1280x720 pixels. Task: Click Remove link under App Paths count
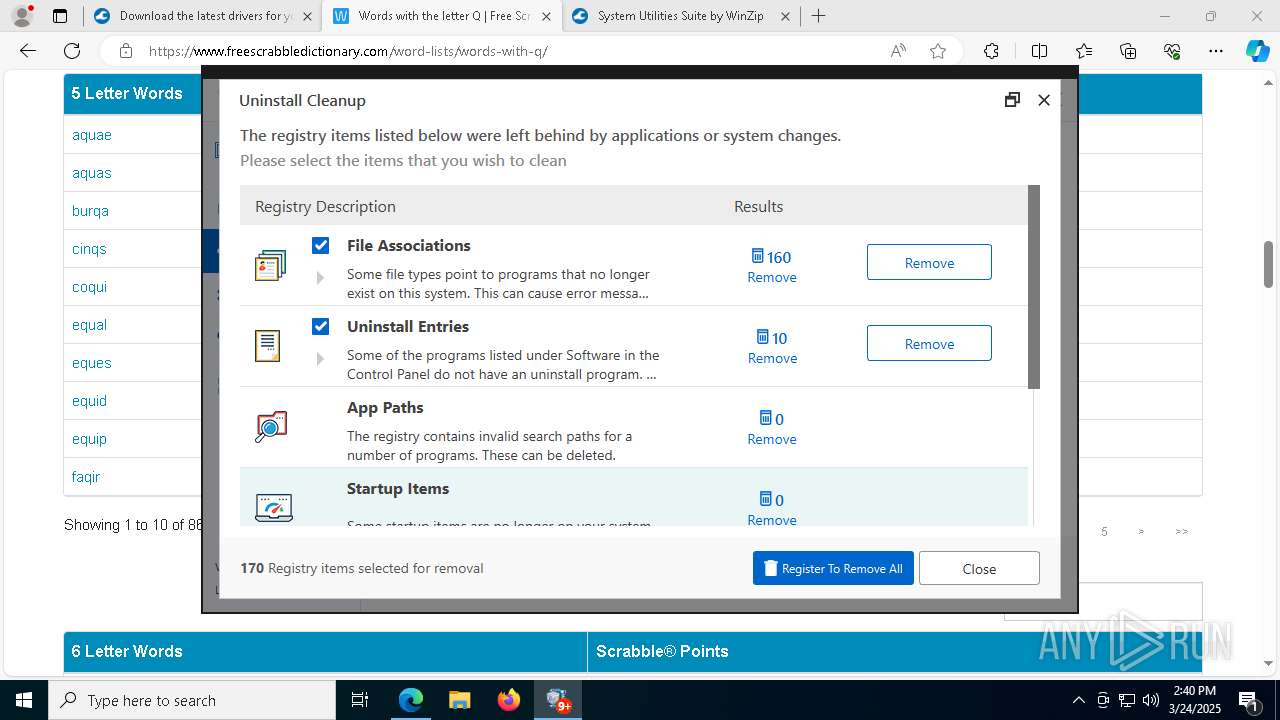click(x=772, y=439)
